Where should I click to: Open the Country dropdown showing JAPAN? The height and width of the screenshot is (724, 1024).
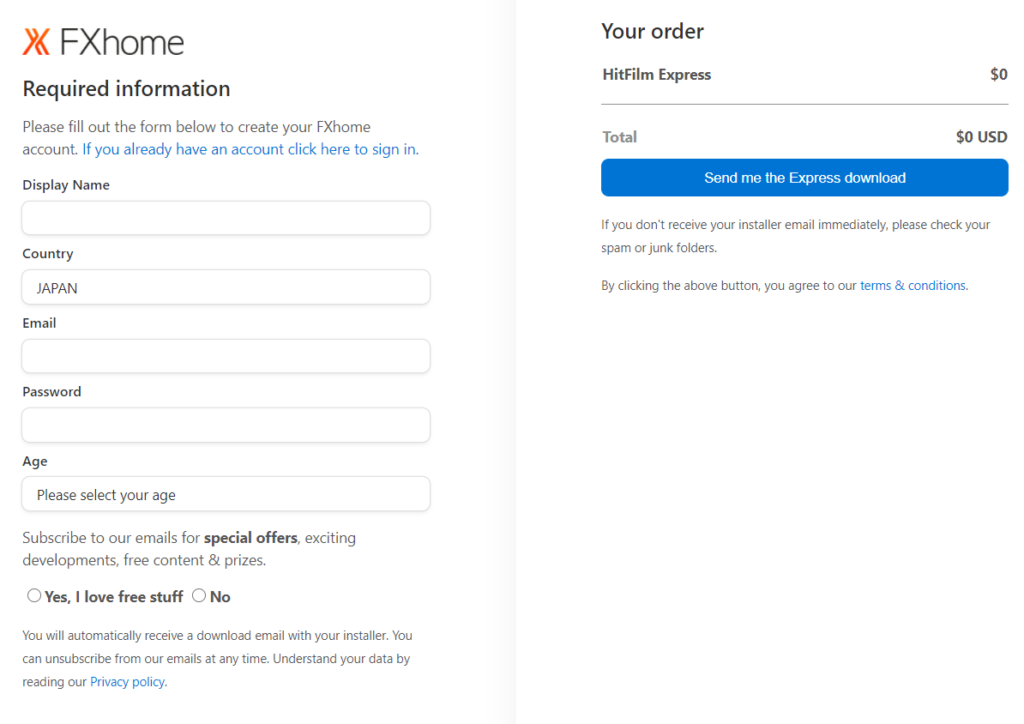[x=226, y=287]
